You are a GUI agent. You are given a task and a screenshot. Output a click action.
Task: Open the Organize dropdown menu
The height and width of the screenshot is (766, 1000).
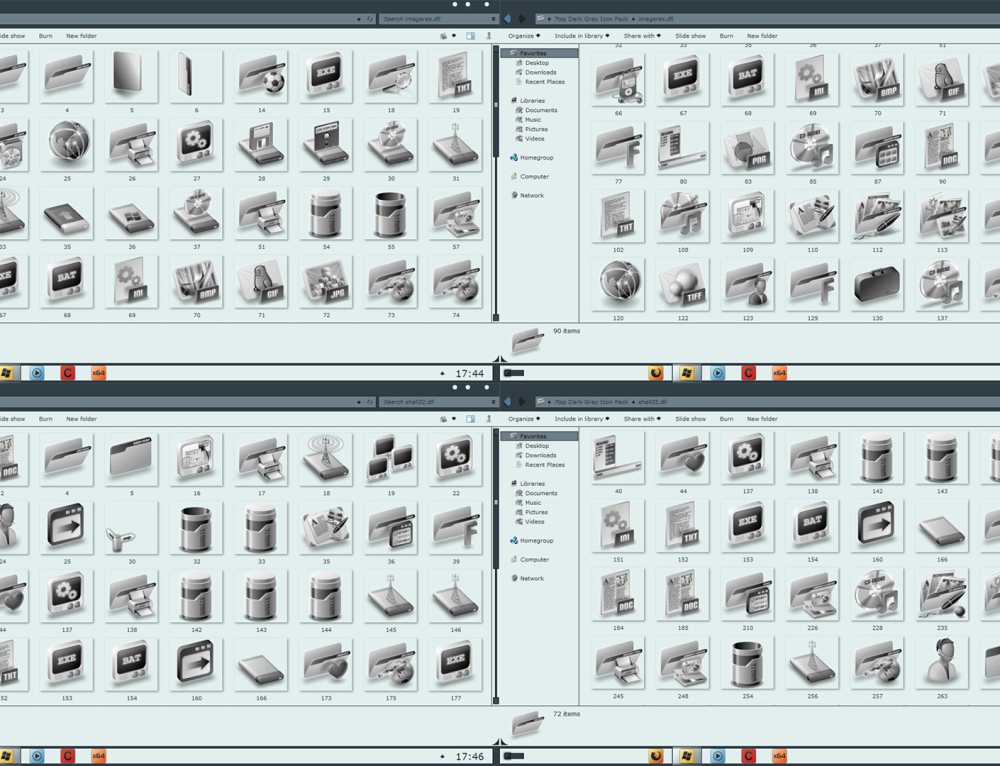point(524,36)
